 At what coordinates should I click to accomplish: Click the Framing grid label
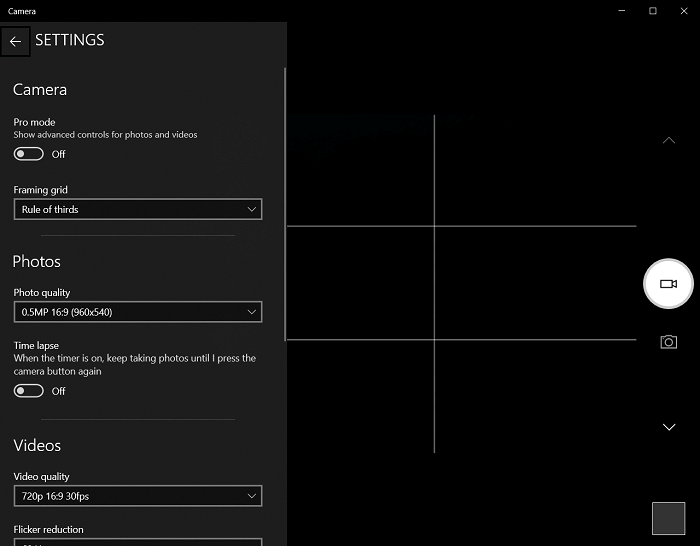[41, 190]
